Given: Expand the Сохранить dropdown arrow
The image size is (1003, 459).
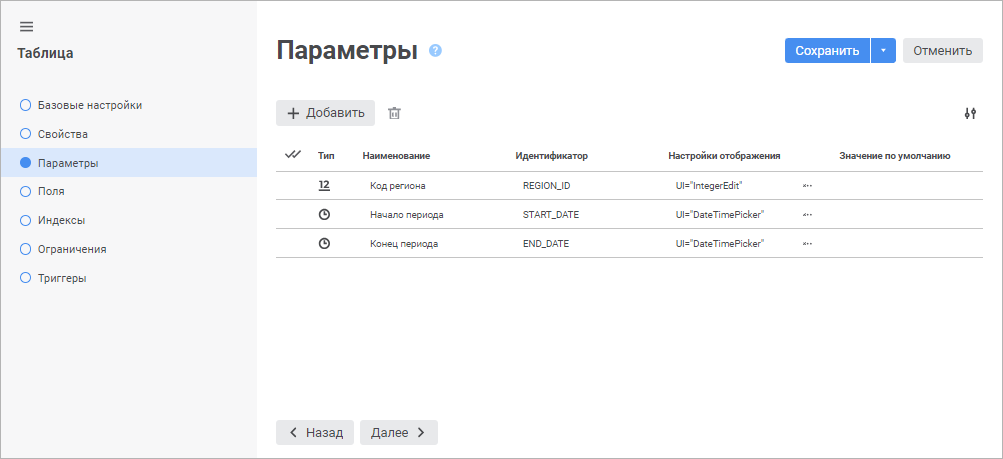Looking at the screenshot, I should coord(883,51).
